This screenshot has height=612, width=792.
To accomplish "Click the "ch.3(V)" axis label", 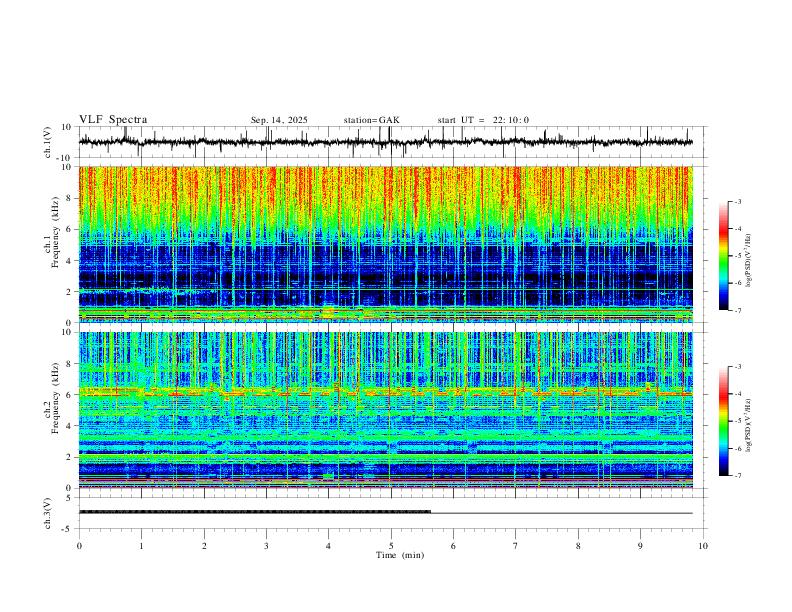I will click(48, 513).
